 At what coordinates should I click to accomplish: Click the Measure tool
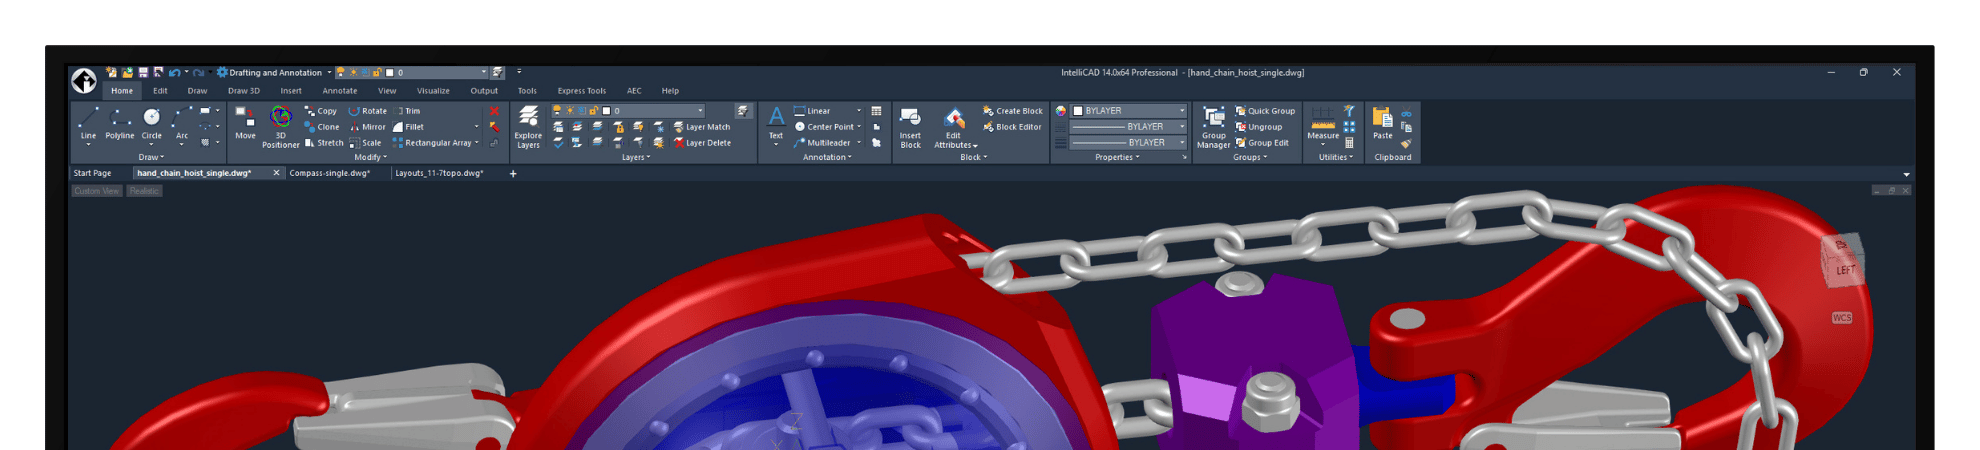pyautogui.click(x=1323, y=124)
